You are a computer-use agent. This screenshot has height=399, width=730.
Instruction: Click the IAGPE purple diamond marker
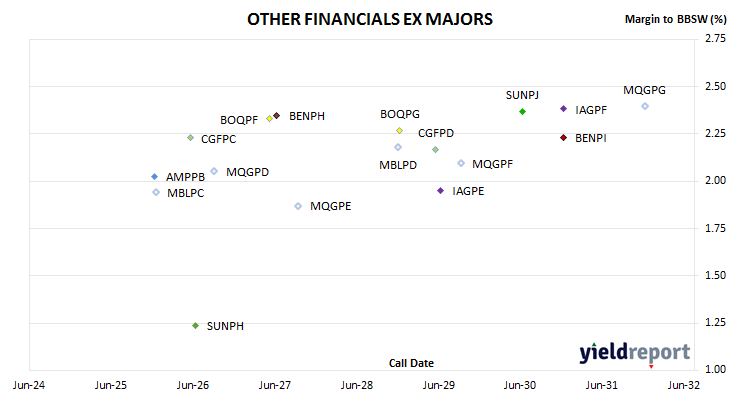click(440, 190)
